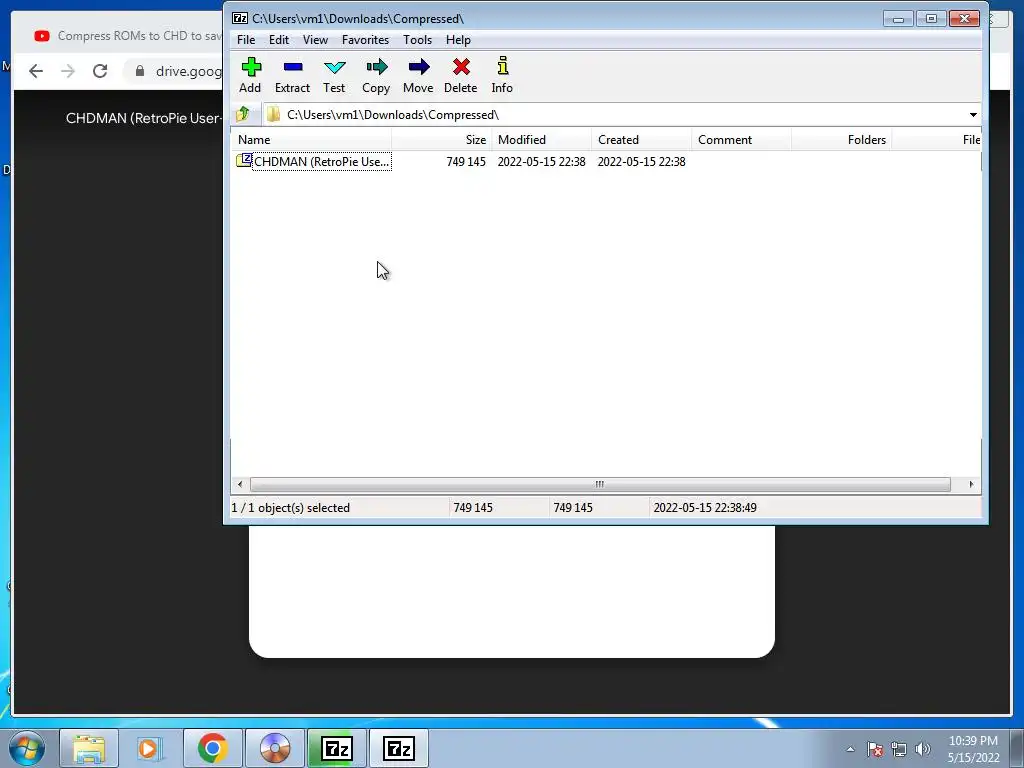
Task: Sort by the Comment column header
Action: [741, 140]
